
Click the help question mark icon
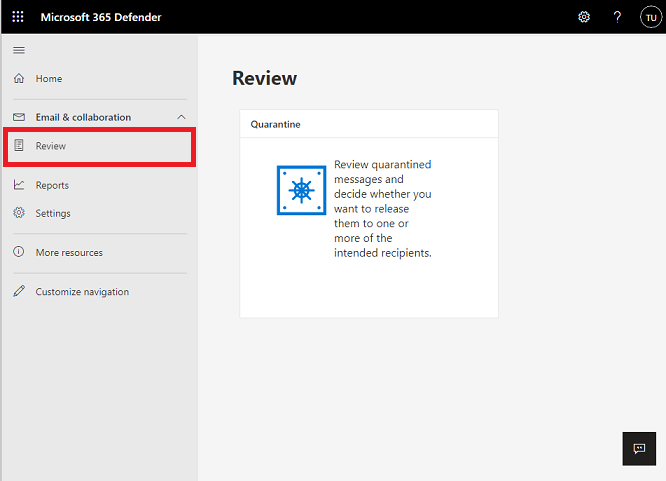(617, 17)
